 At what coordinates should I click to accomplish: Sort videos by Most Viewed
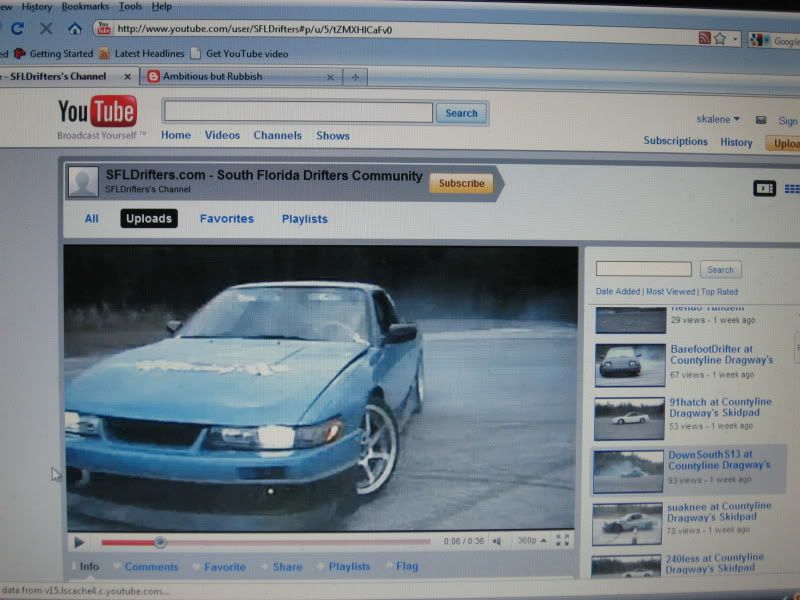tap(670, 292)
